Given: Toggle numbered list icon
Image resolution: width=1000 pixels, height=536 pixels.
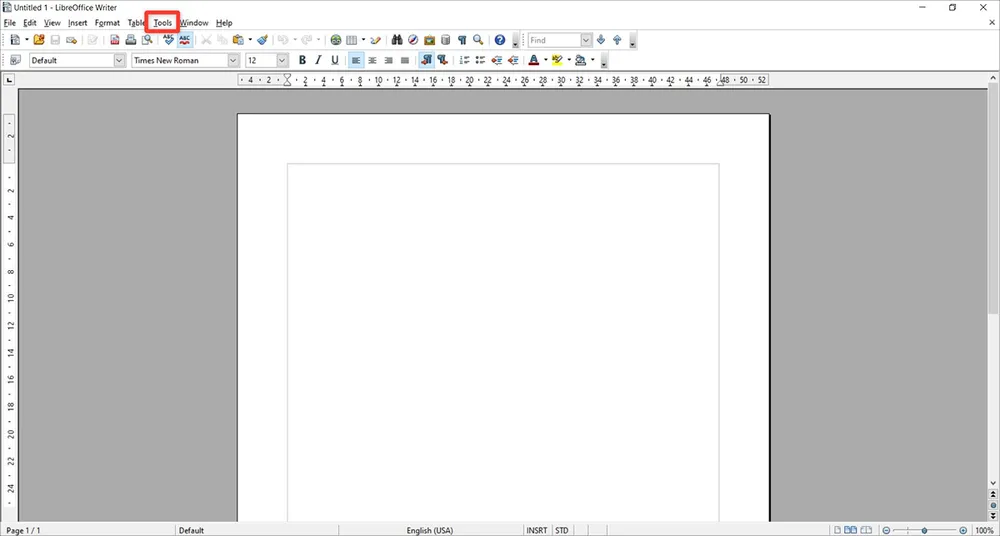Looking at the screenshot, I should (464, 60).
